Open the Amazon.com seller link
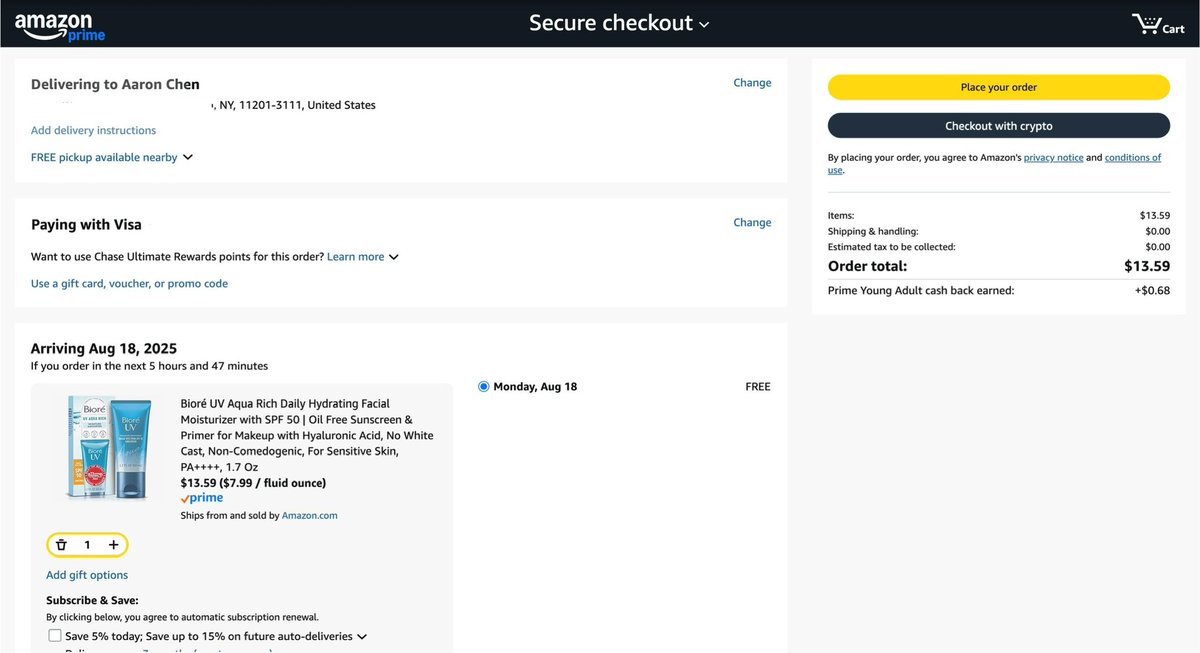Image resolution: width=1200 pixels, height=653 pixels. (310, 516)
